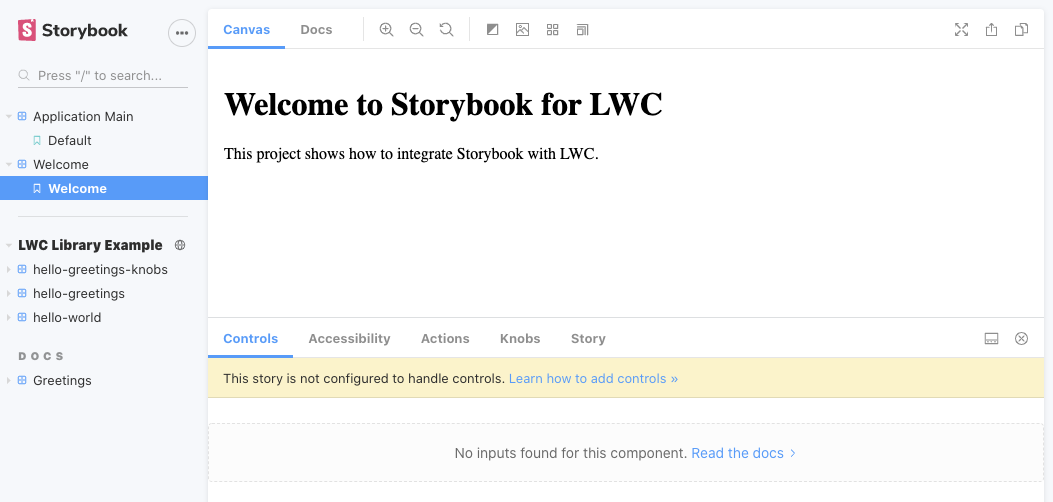Click the globe icon beside LWC Library Example
Image resolution: width=1053 pixels, height=502 pixels.
(179, 245)
